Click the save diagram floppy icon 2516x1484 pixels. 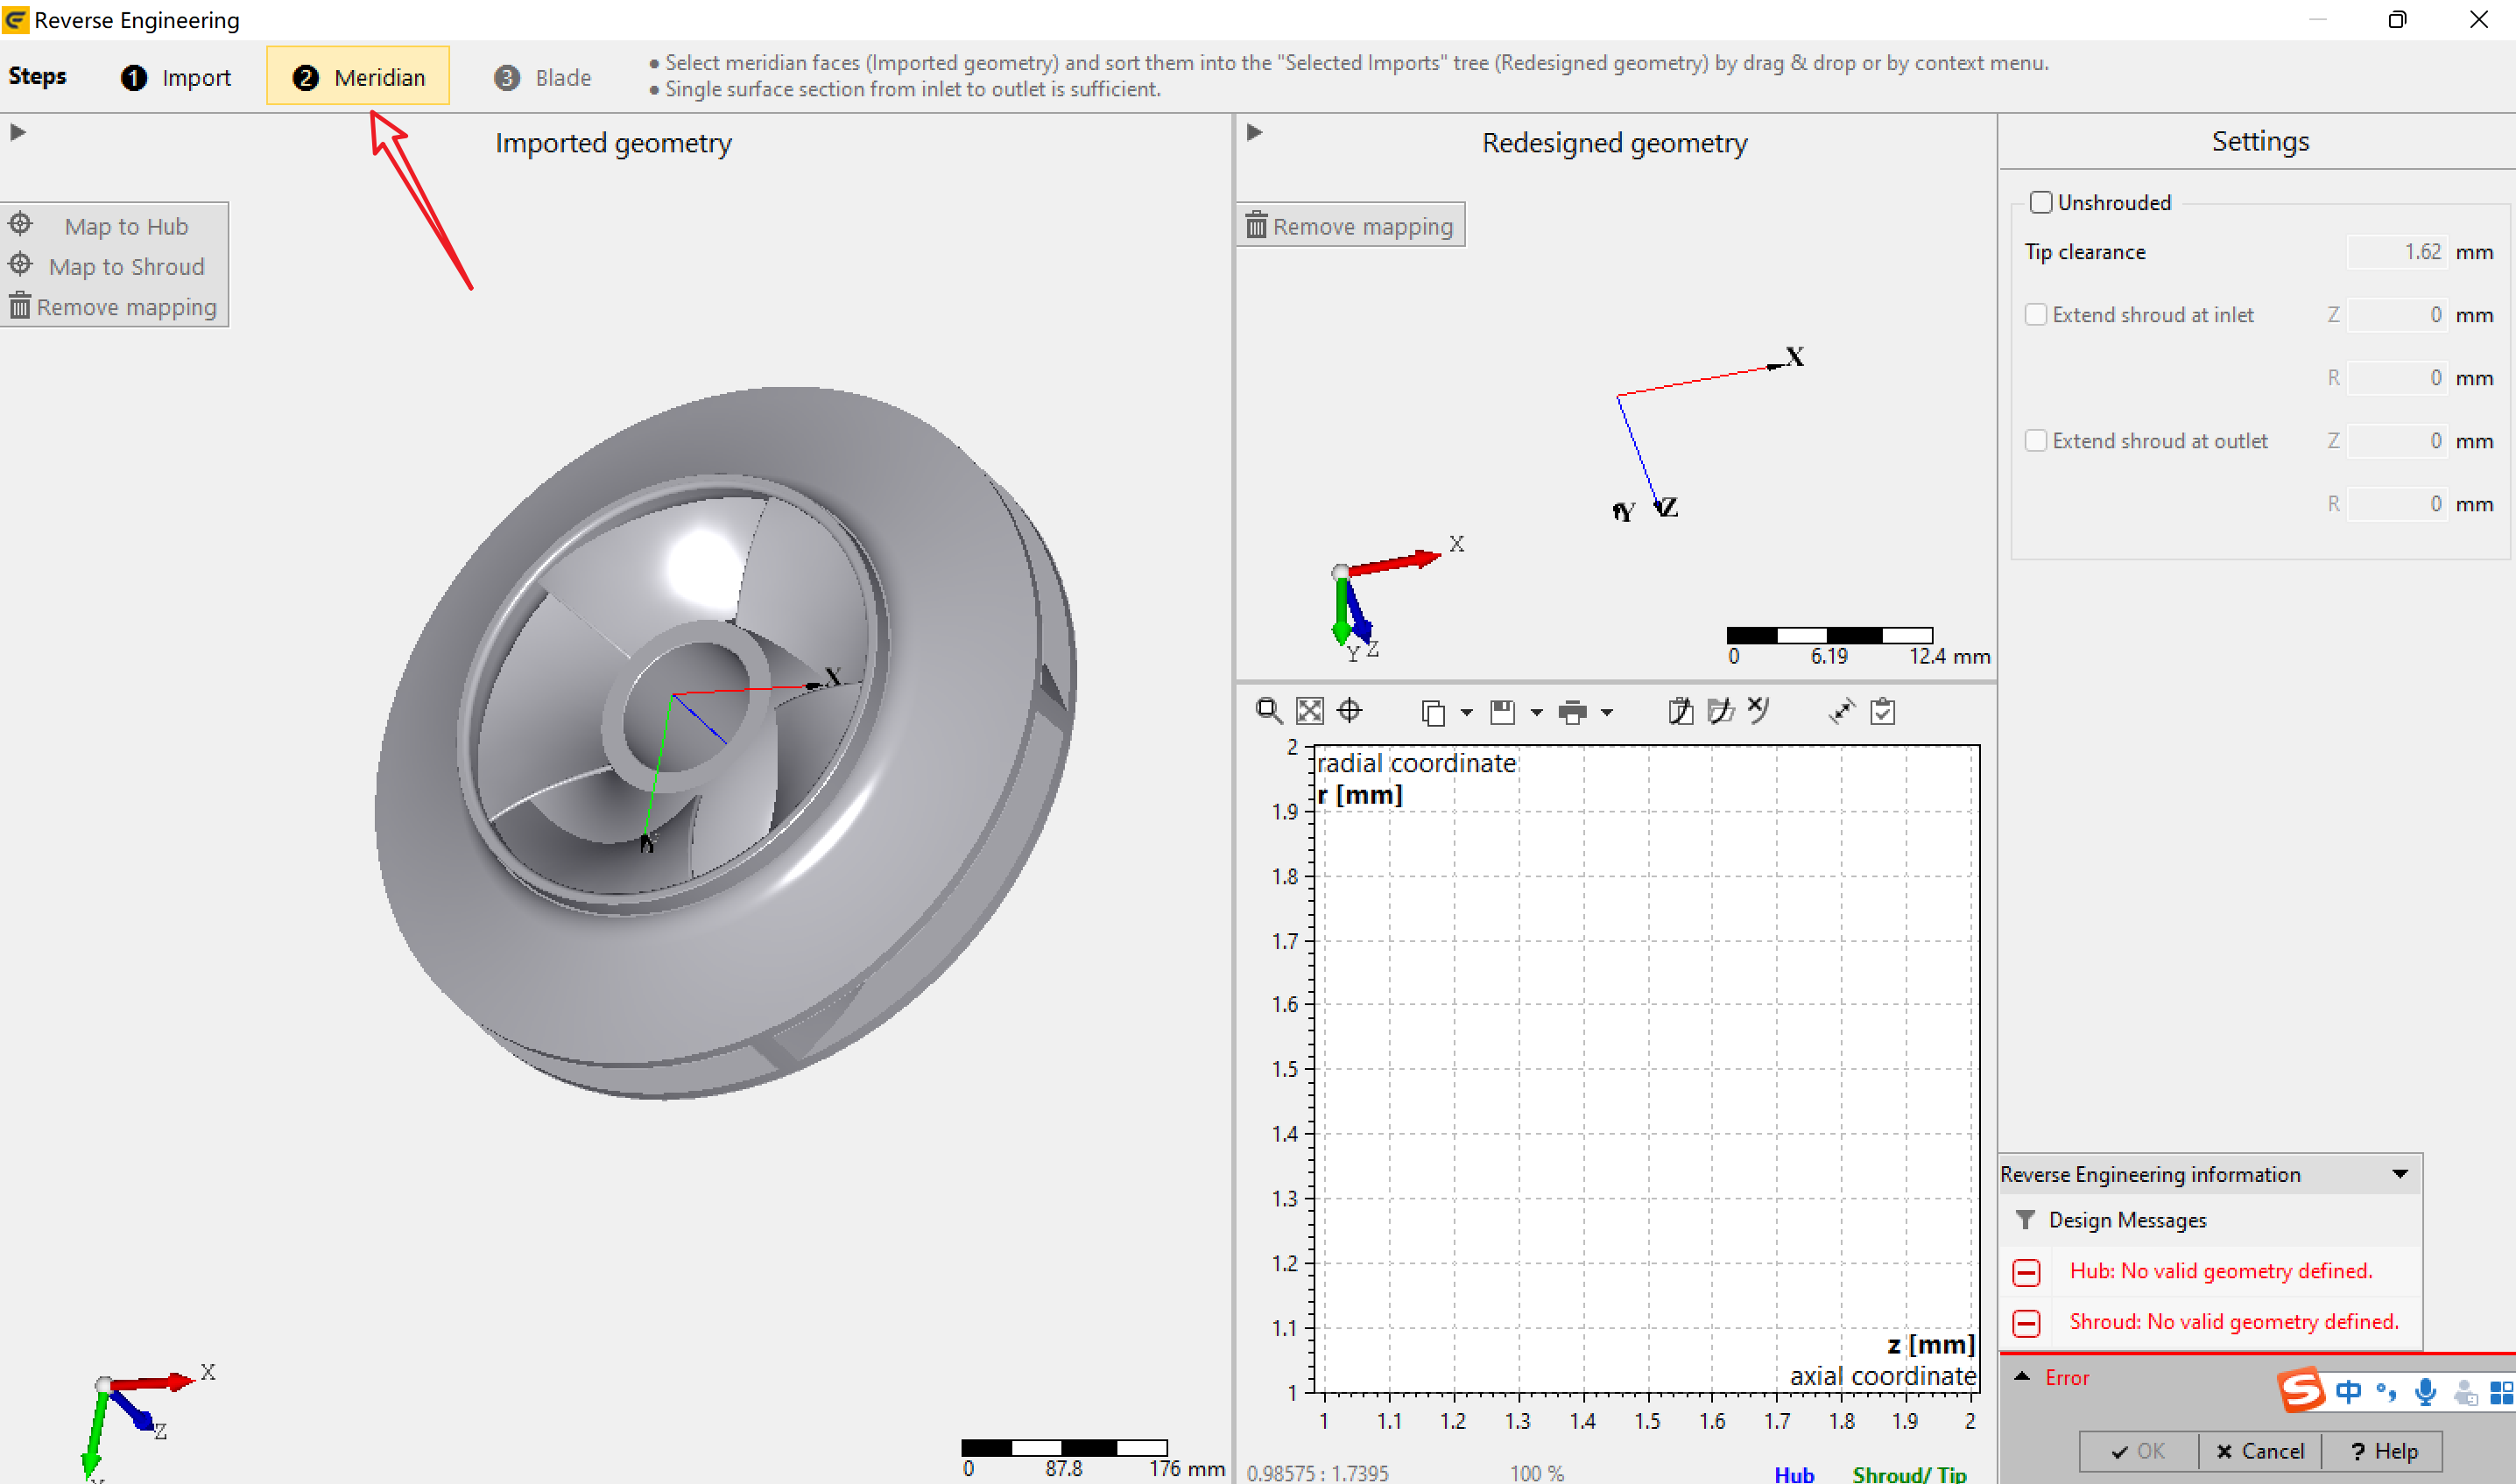(x=1502, y=712)
